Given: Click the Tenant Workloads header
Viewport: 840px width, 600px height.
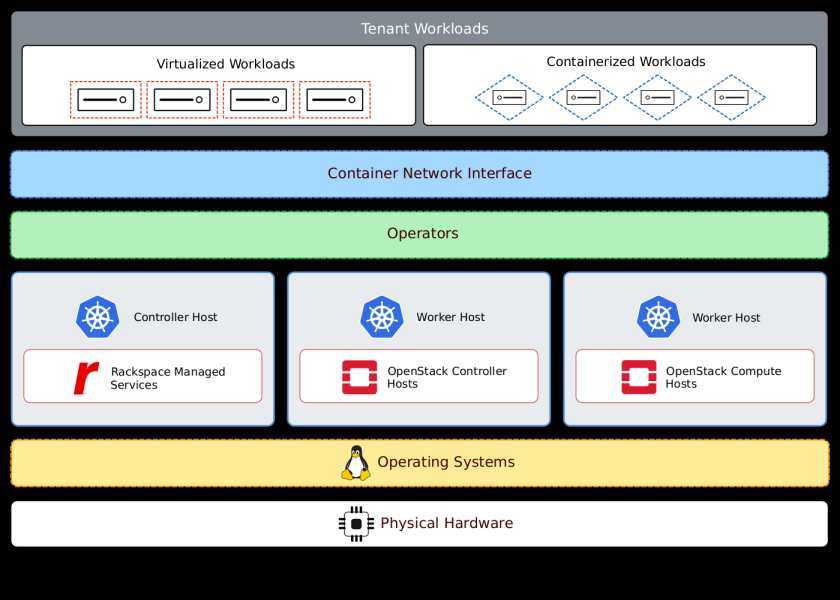Looking at the screenshot, I should (x=424, y=28).
